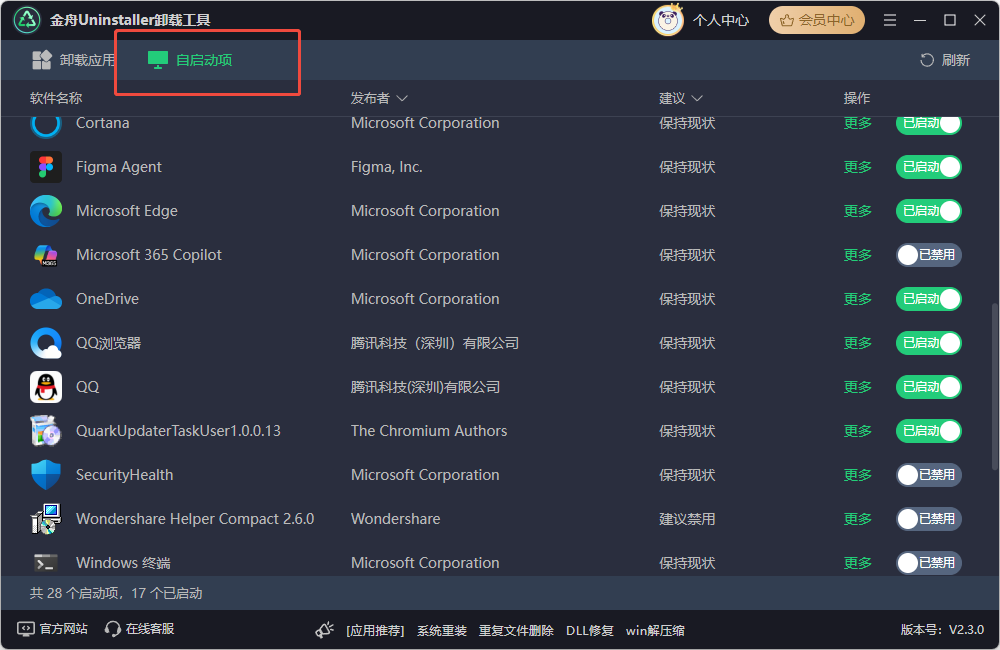Click the 自启动项 monitor icon
The height and width of the screenshot is (650, 1000).
(158, 60)
